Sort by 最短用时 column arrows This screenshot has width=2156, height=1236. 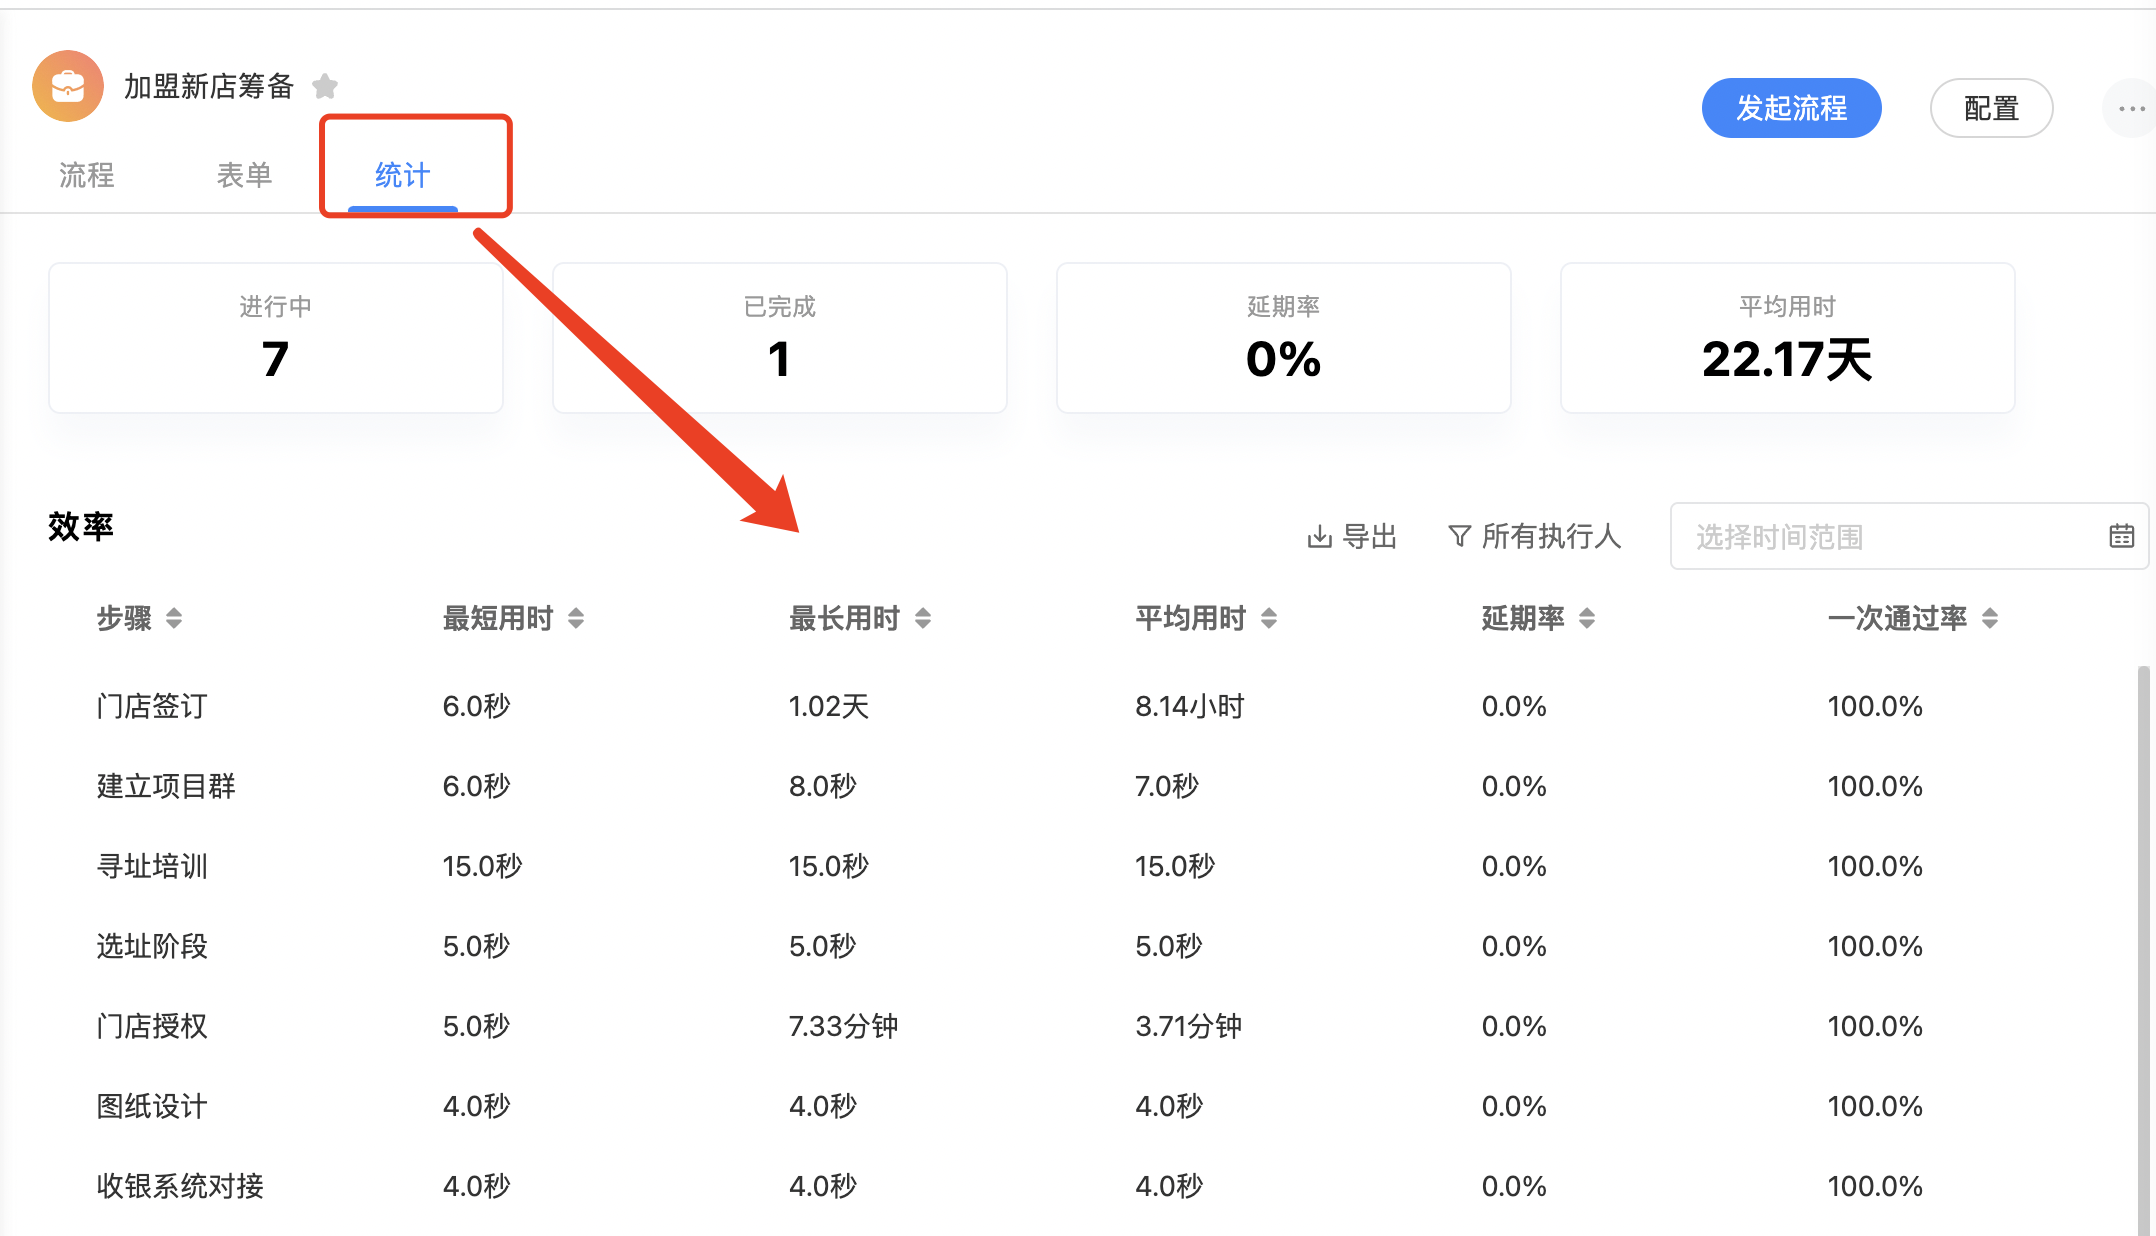(x=576, y=618)
